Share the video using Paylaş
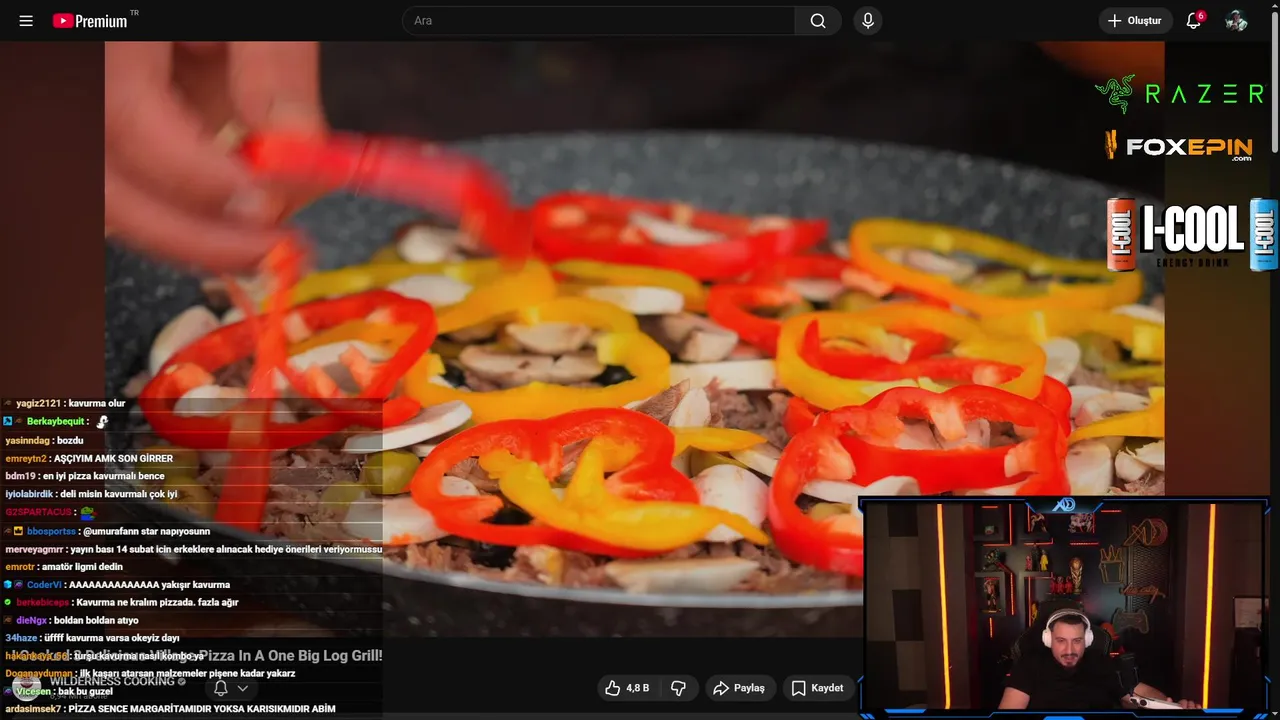 tap(739, 688)
